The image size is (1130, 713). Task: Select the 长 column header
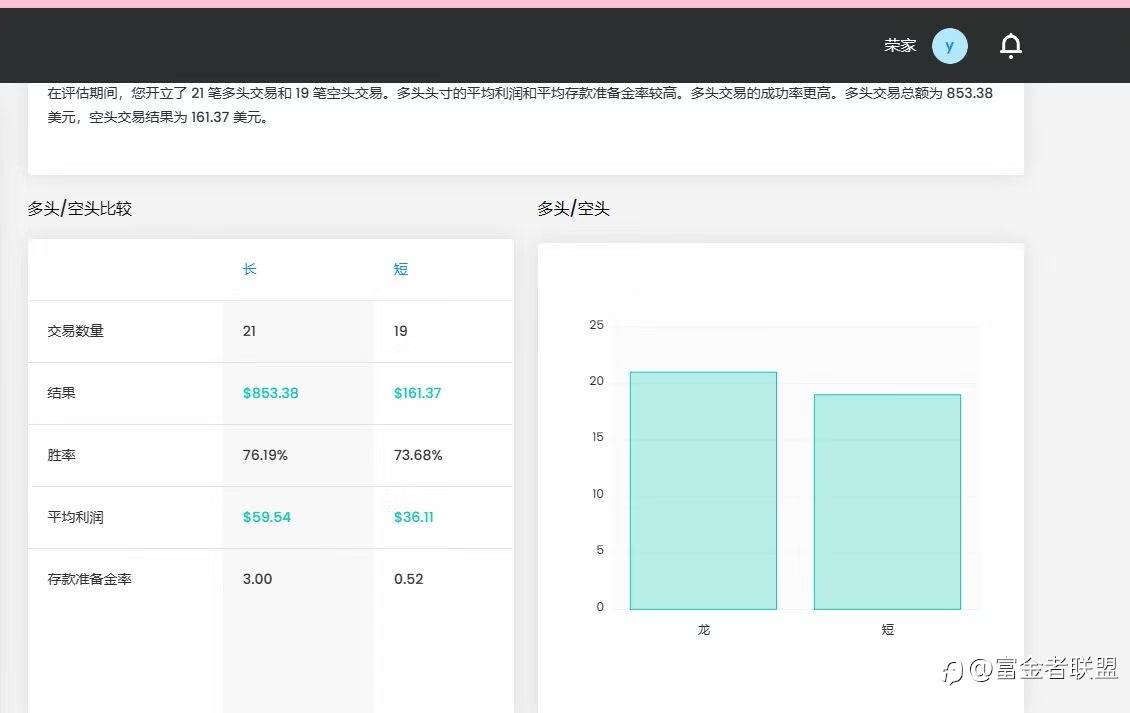coord(249,269)
